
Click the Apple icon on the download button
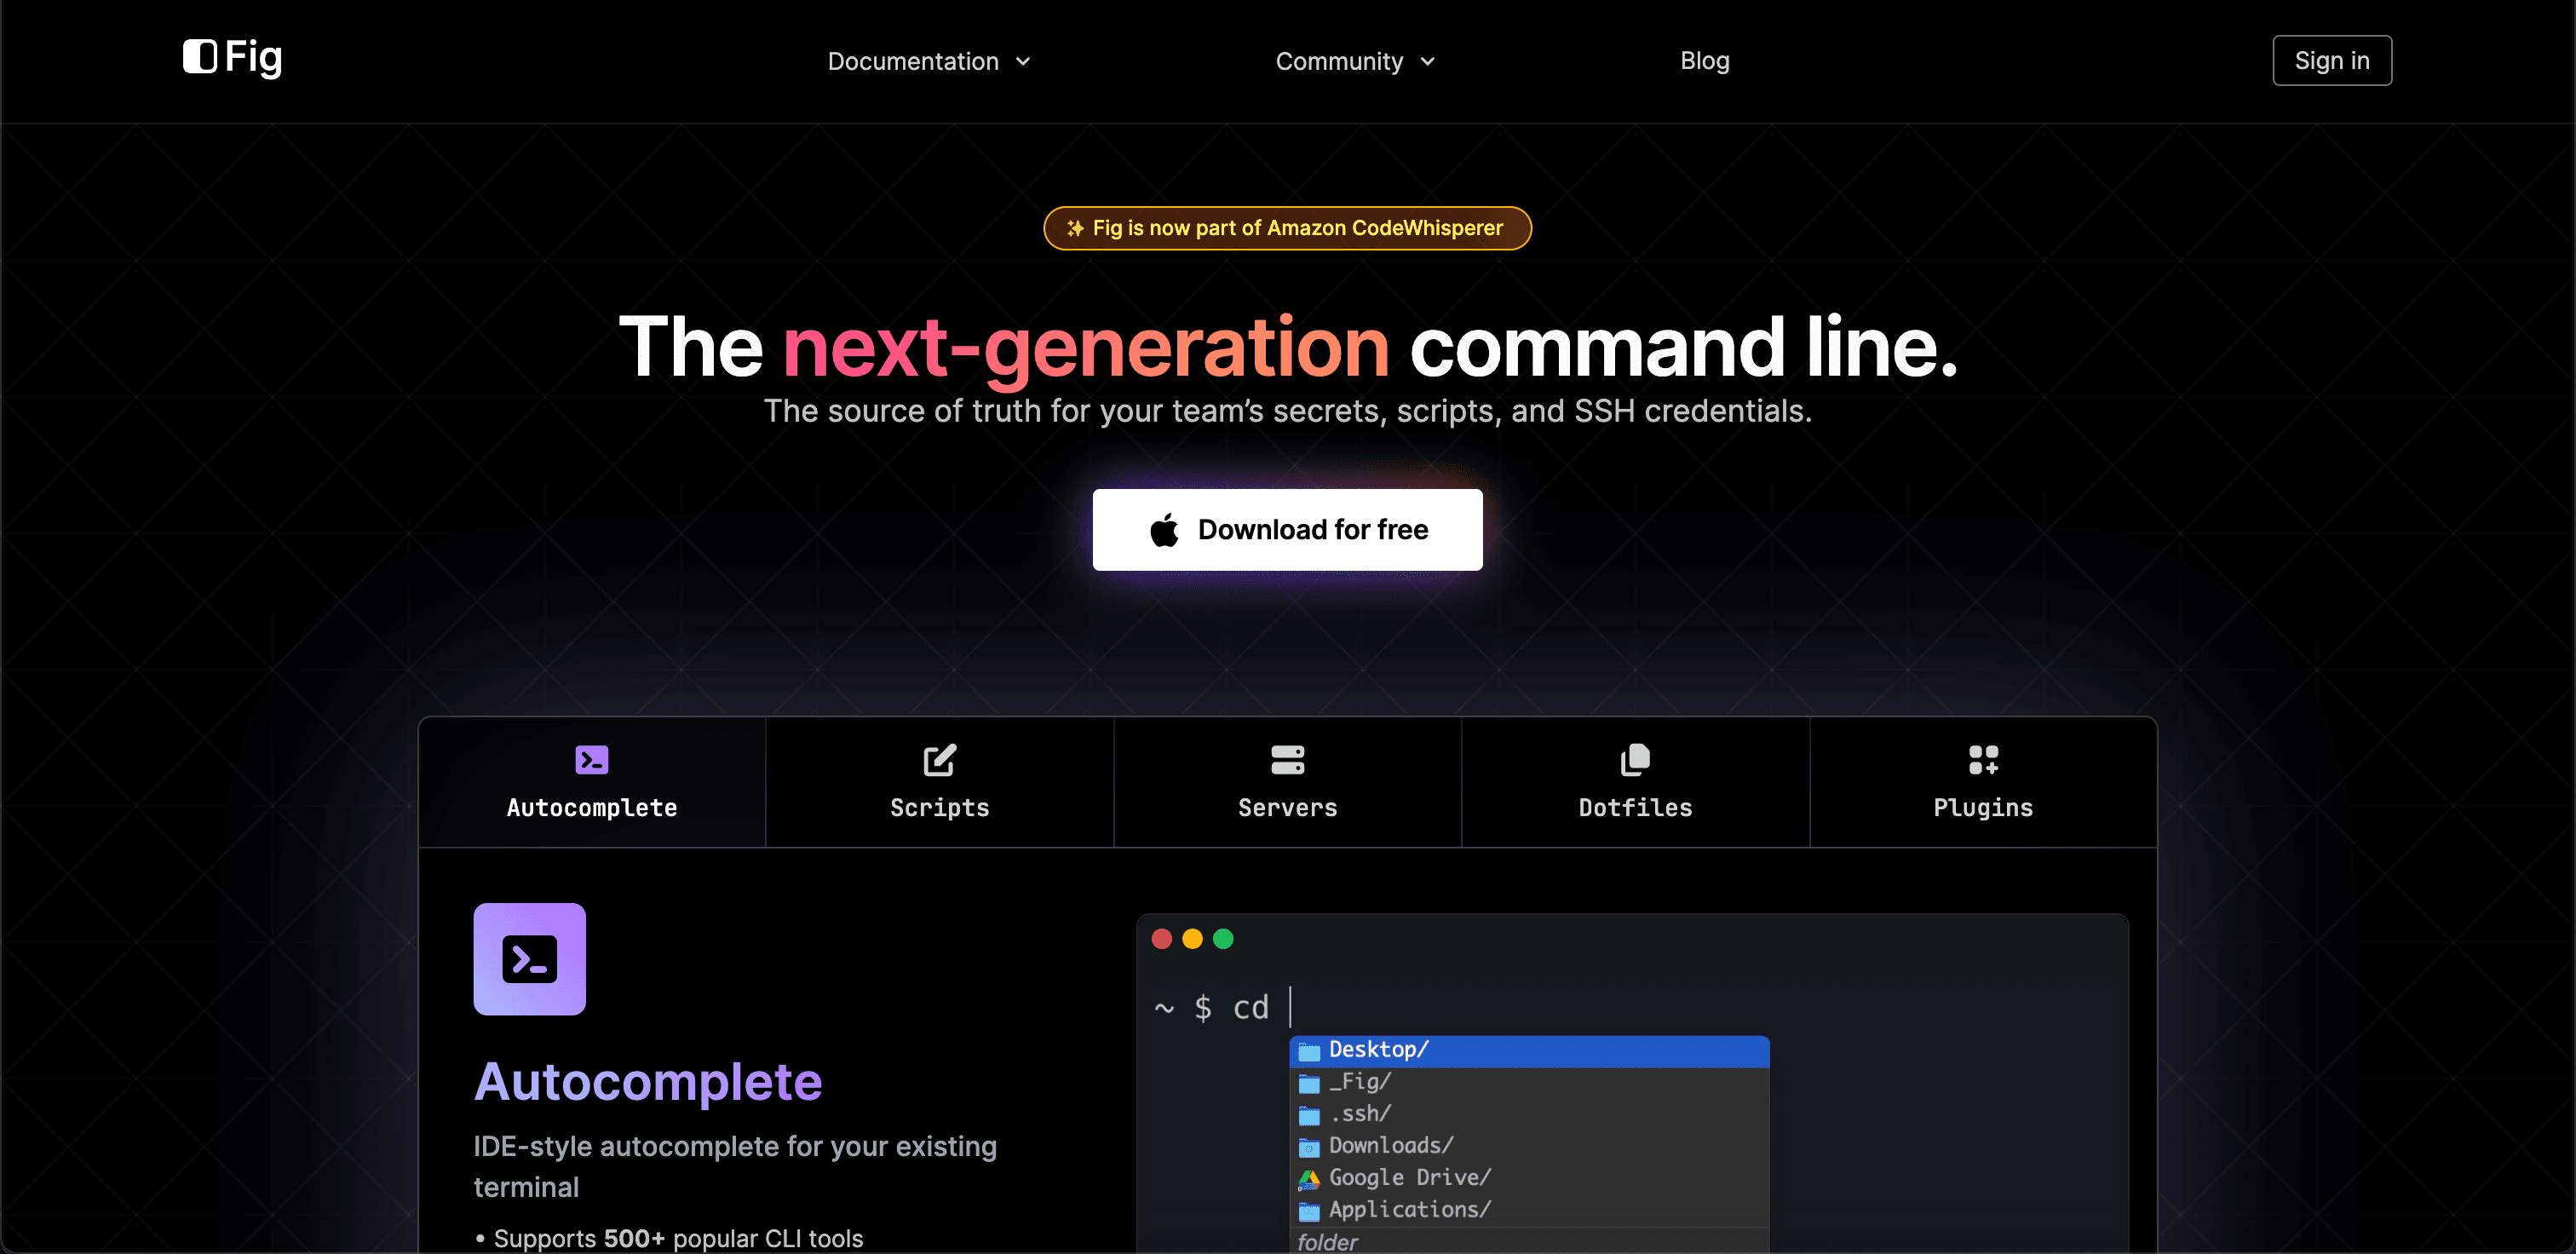click(1164, 529)
